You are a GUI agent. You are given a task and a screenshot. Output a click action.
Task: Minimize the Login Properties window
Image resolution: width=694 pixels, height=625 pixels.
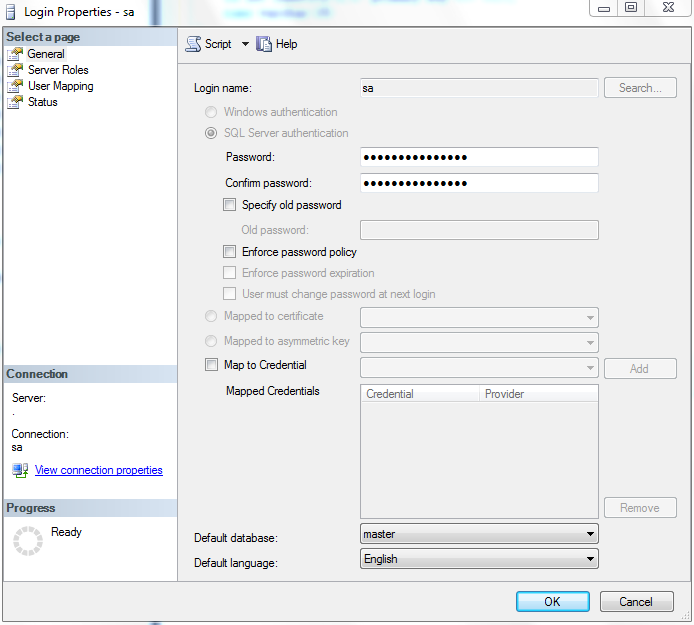coord(604,8)
